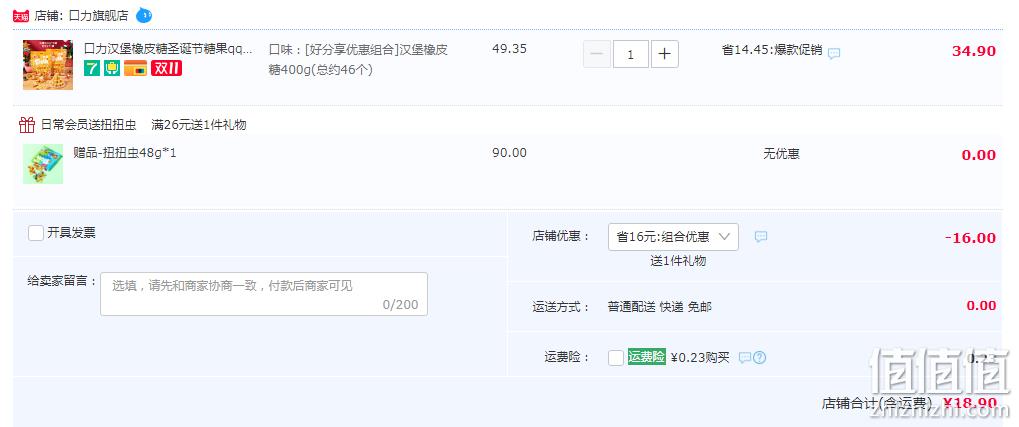Open the 运费险 help question mark
Viewport: 1019px width, 427px height.
[759, 357]
